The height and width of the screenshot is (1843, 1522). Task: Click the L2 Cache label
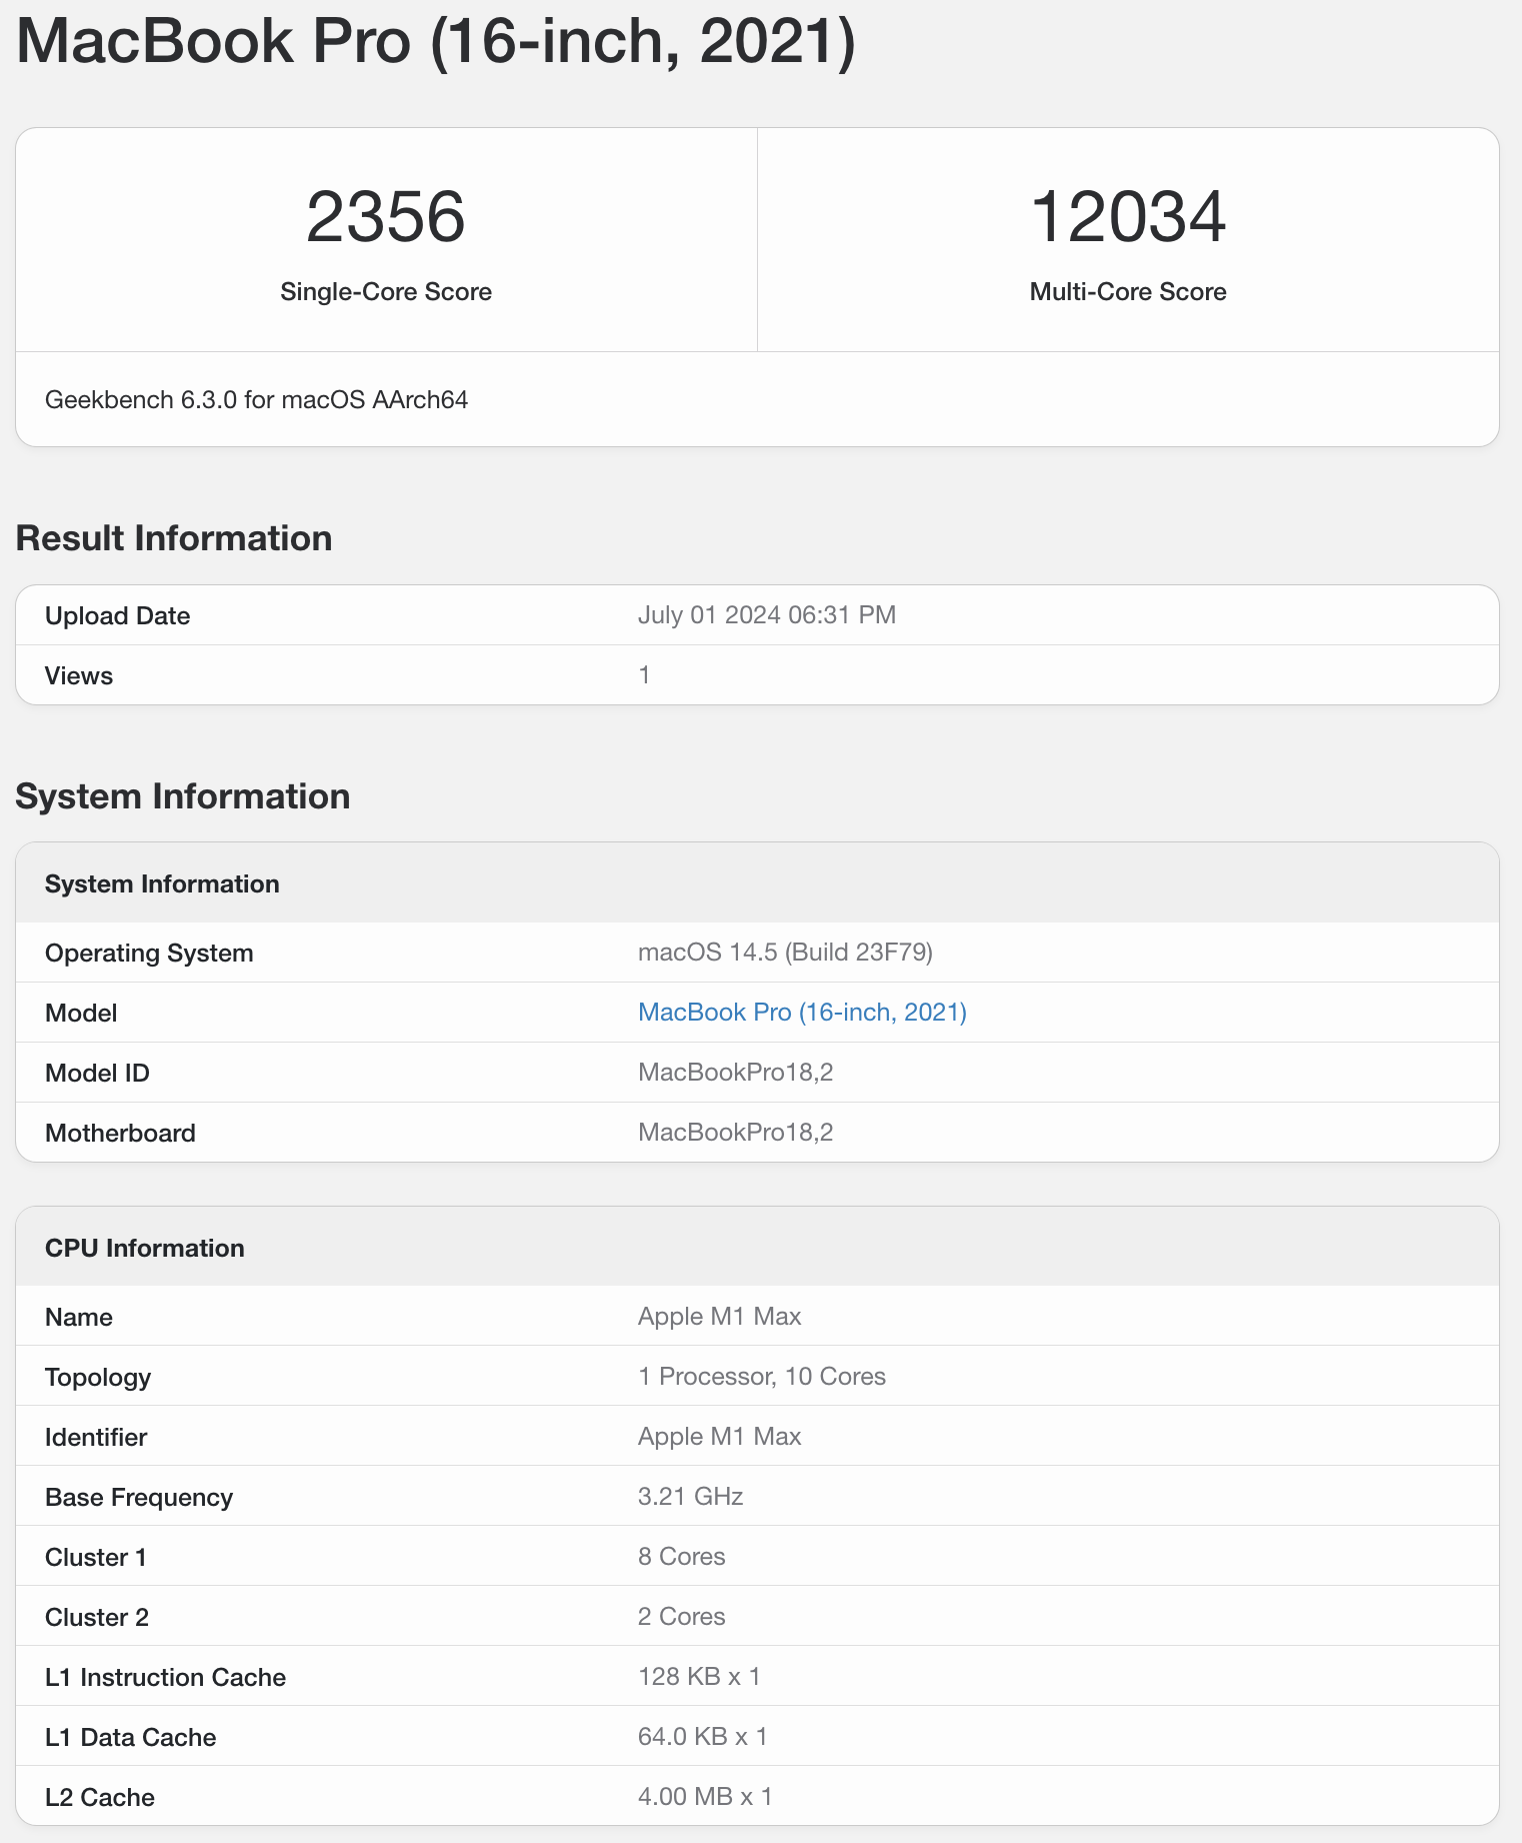[100, 1797]
